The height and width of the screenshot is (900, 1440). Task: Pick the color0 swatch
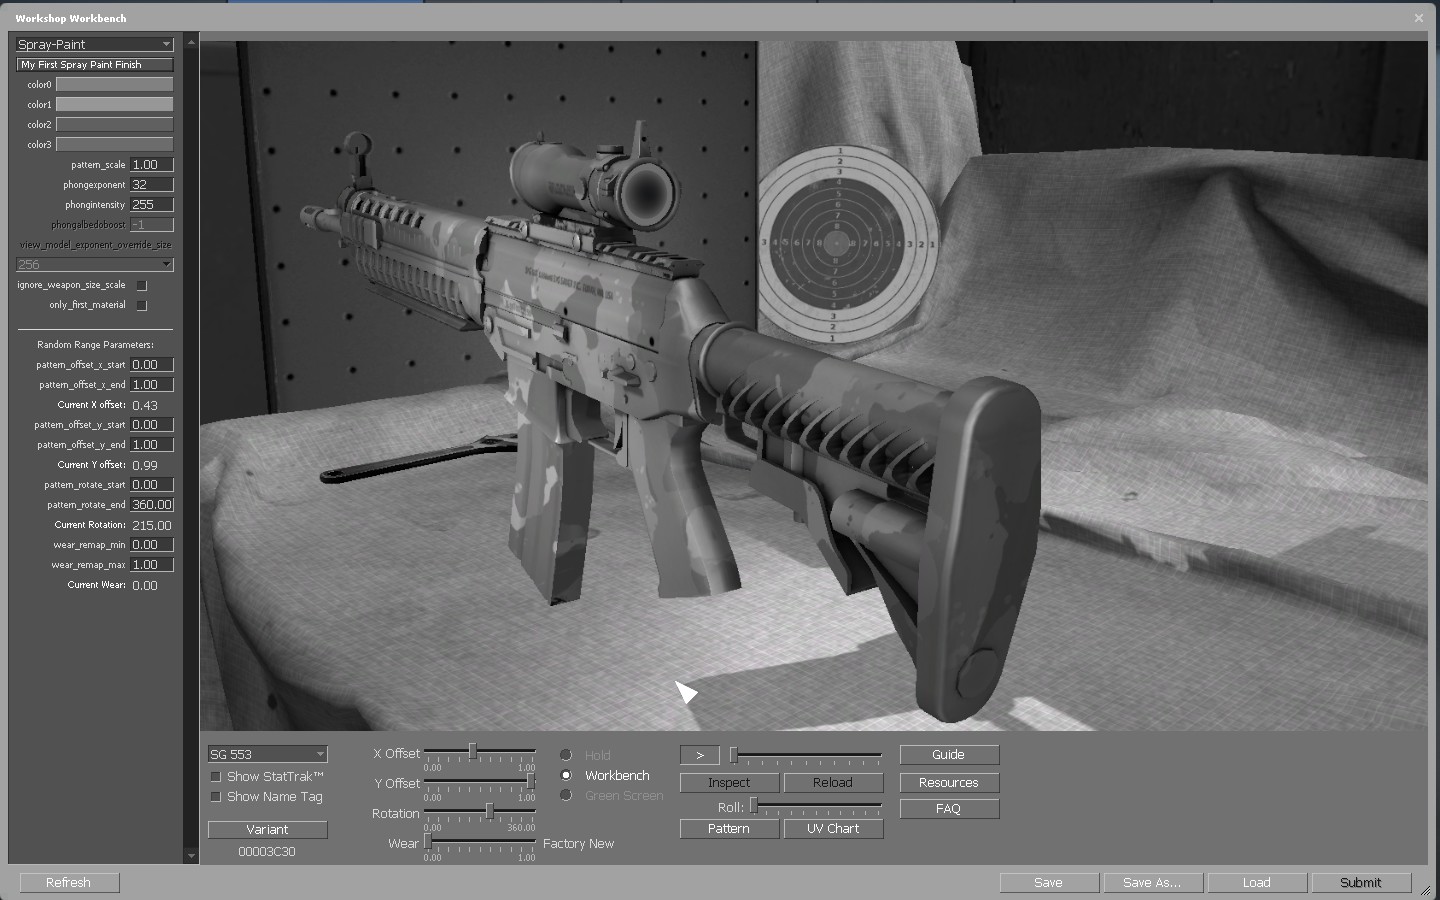(x=114, y=85)
